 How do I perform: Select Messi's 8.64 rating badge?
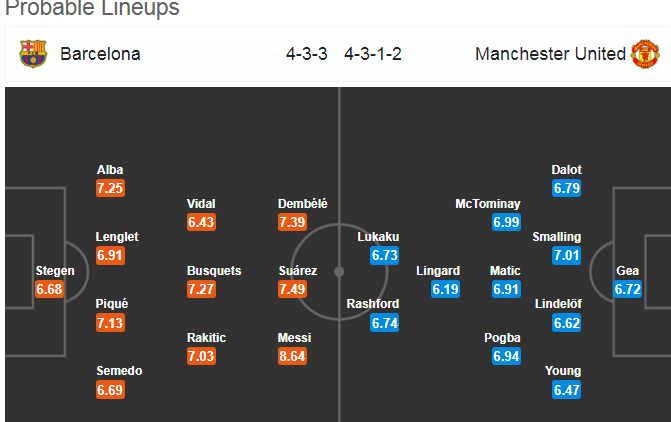click(x=292, y=356)
